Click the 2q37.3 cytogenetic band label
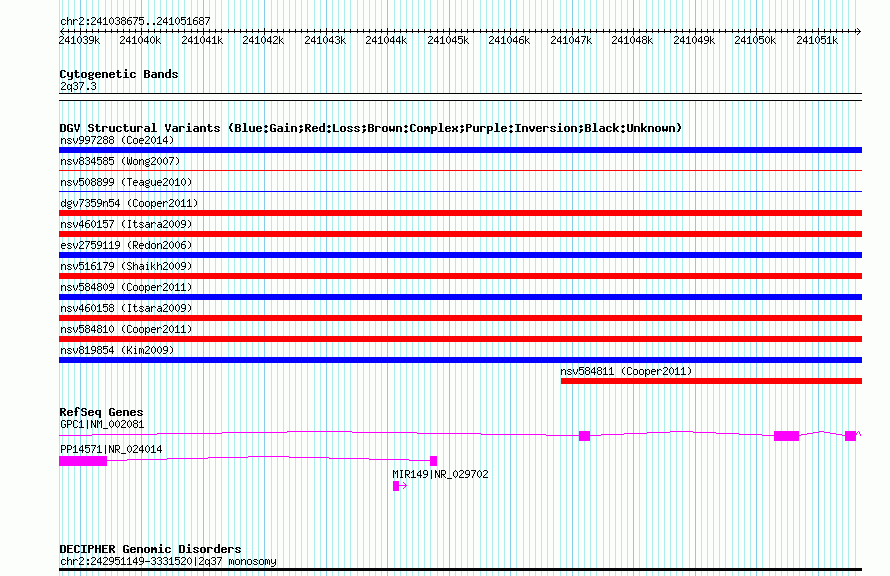The height and width of the screenshot is (576, 890). (78, 86)
